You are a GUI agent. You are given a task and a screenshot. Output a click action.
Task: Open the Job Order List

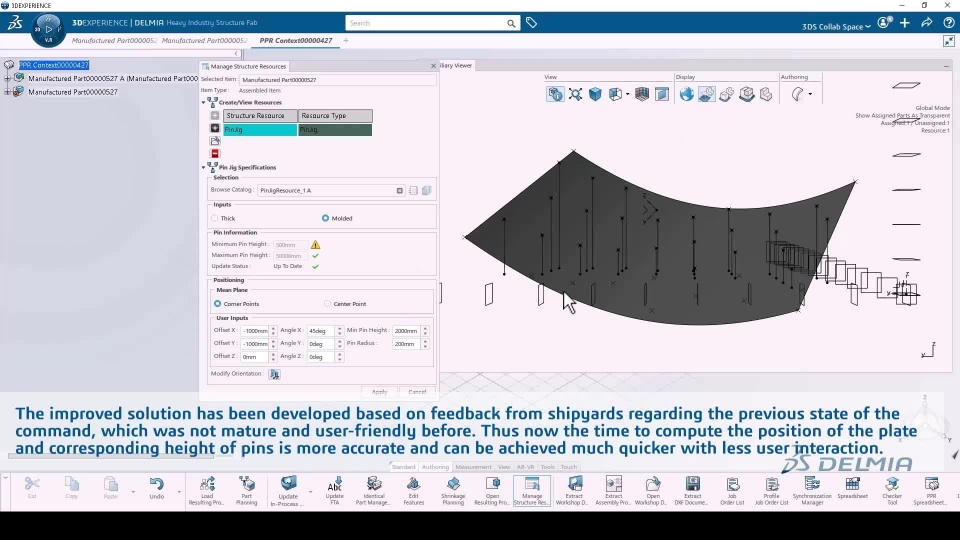click(732, 490)
